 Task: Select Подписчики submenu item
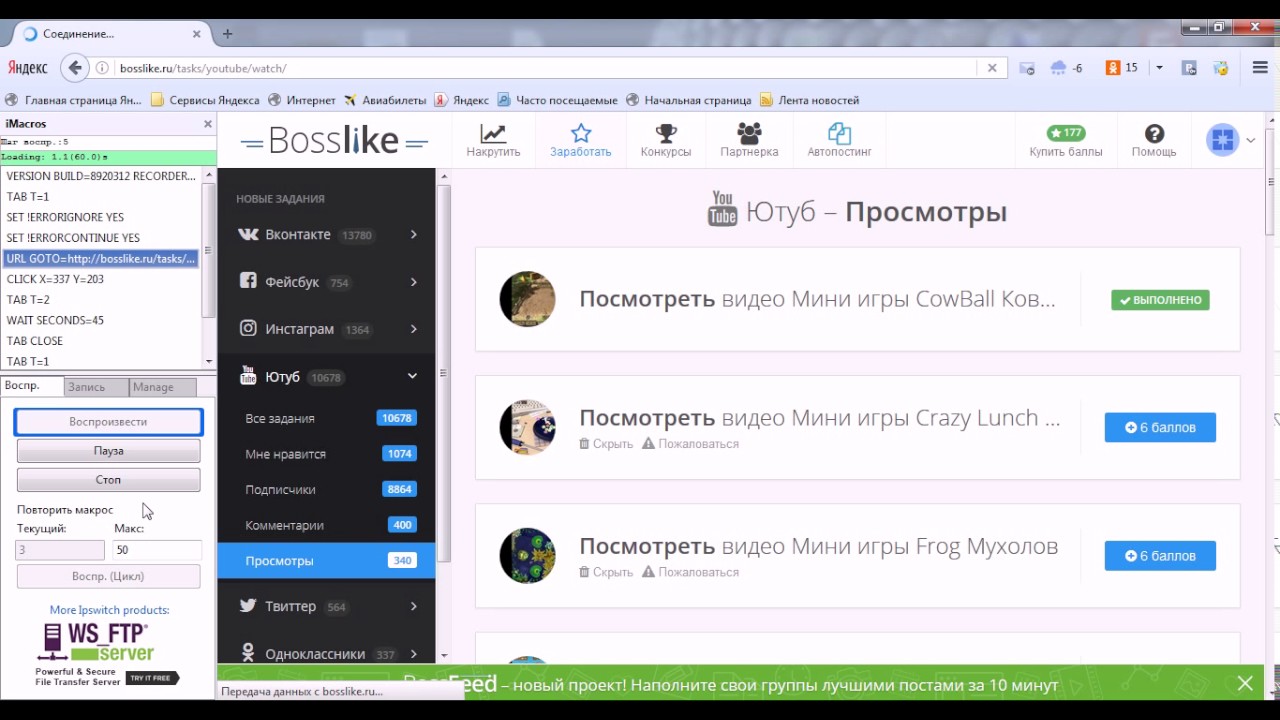[326, 489]
